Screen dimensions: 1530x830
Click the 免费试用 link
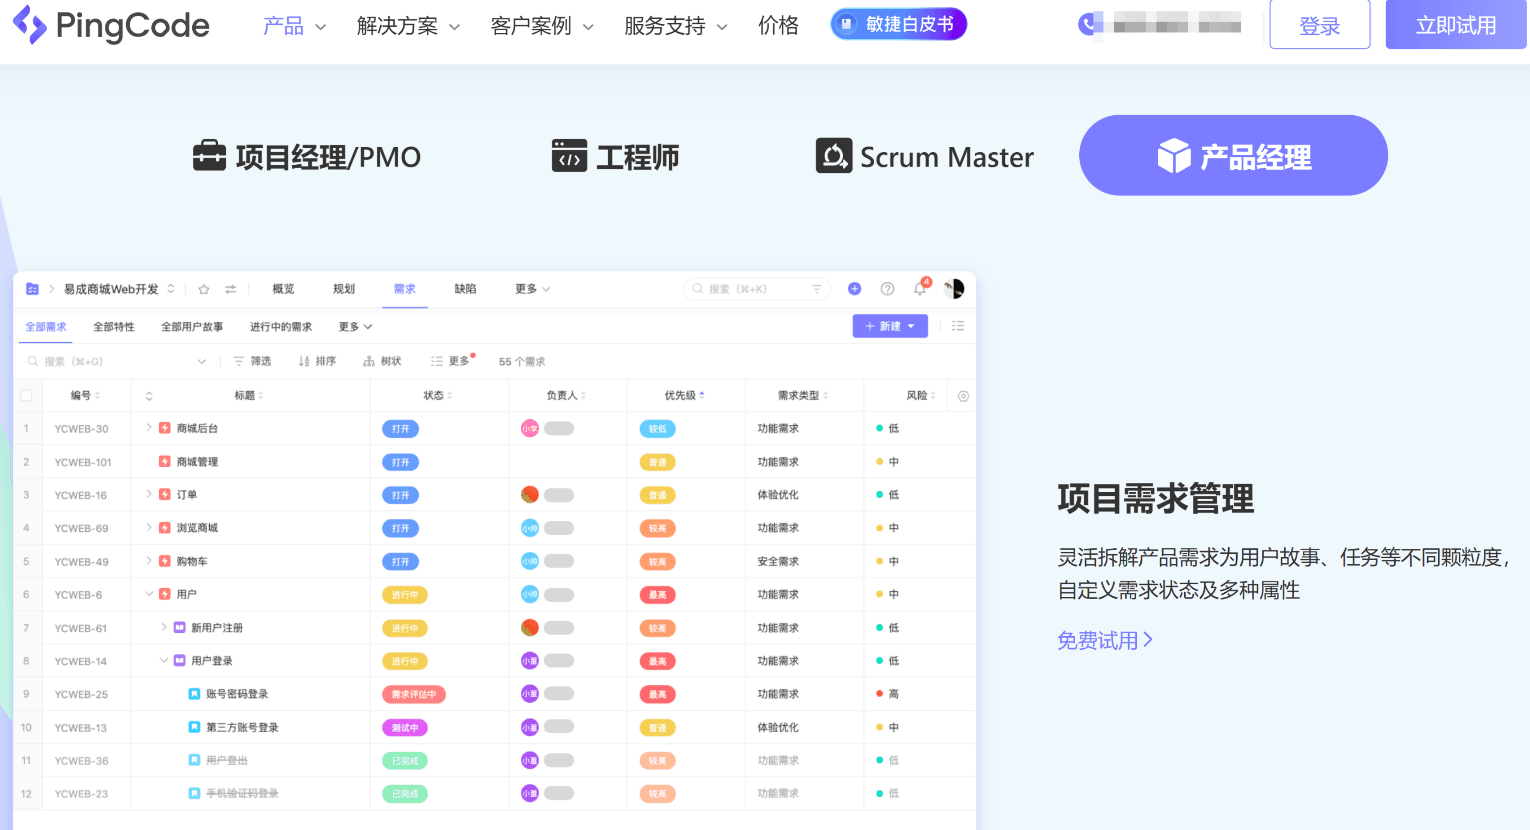[x=1105, y=640]
